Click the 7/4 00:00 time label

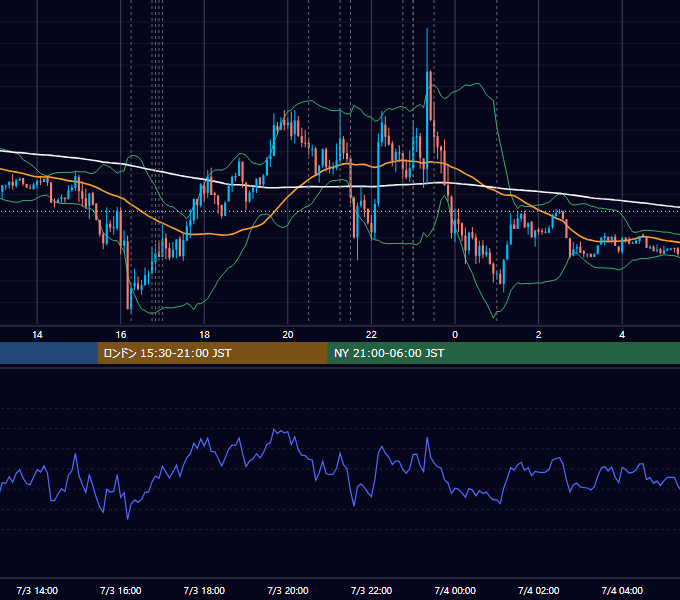[455, 590]
